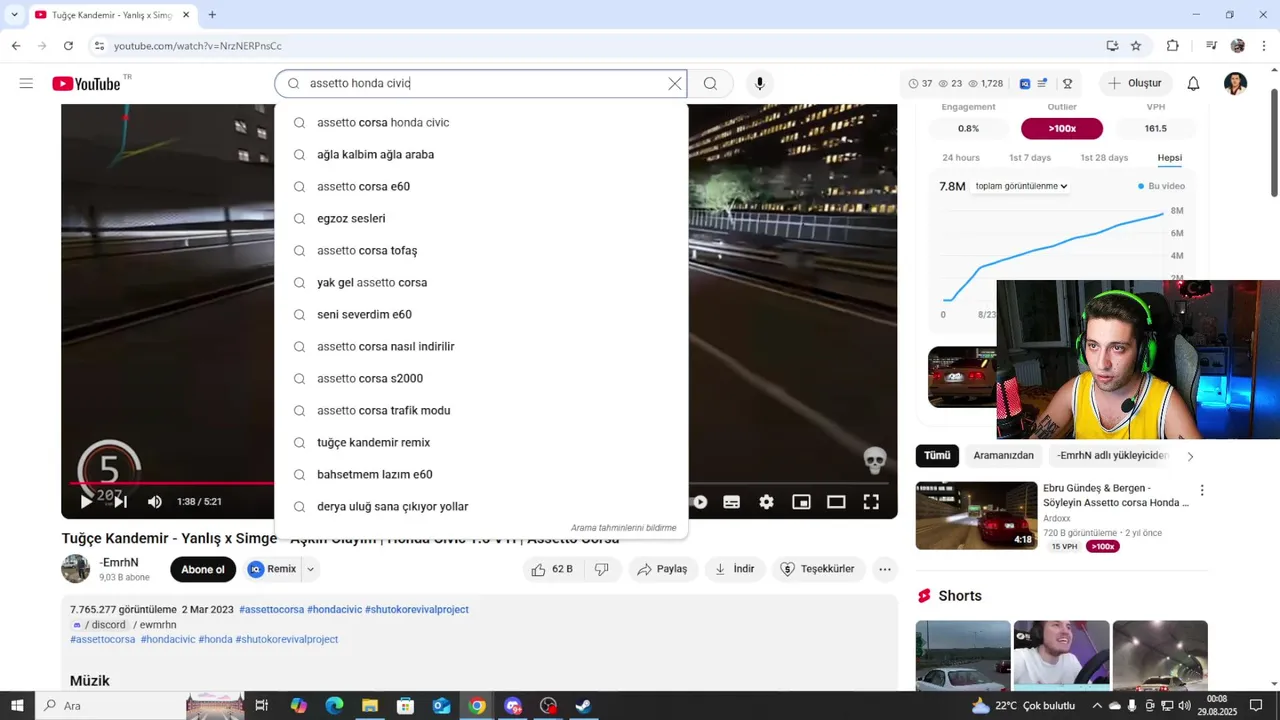The width and height of the screenshot is (1280, 720).
Task: Open a new Chrome tab
Action: pyautogui.click(x=212, y=15)
